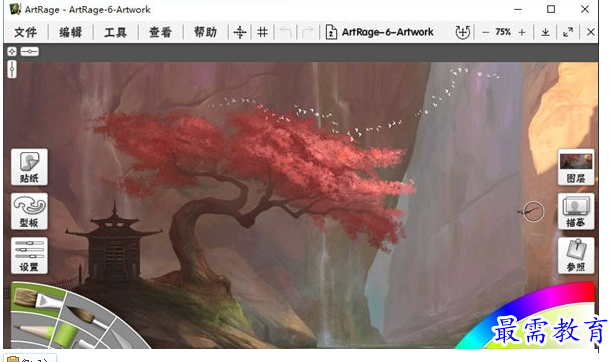The image size is (616, 362).
Task: Open the 型板 (Stencils) panel
Action: coord(29,211)
